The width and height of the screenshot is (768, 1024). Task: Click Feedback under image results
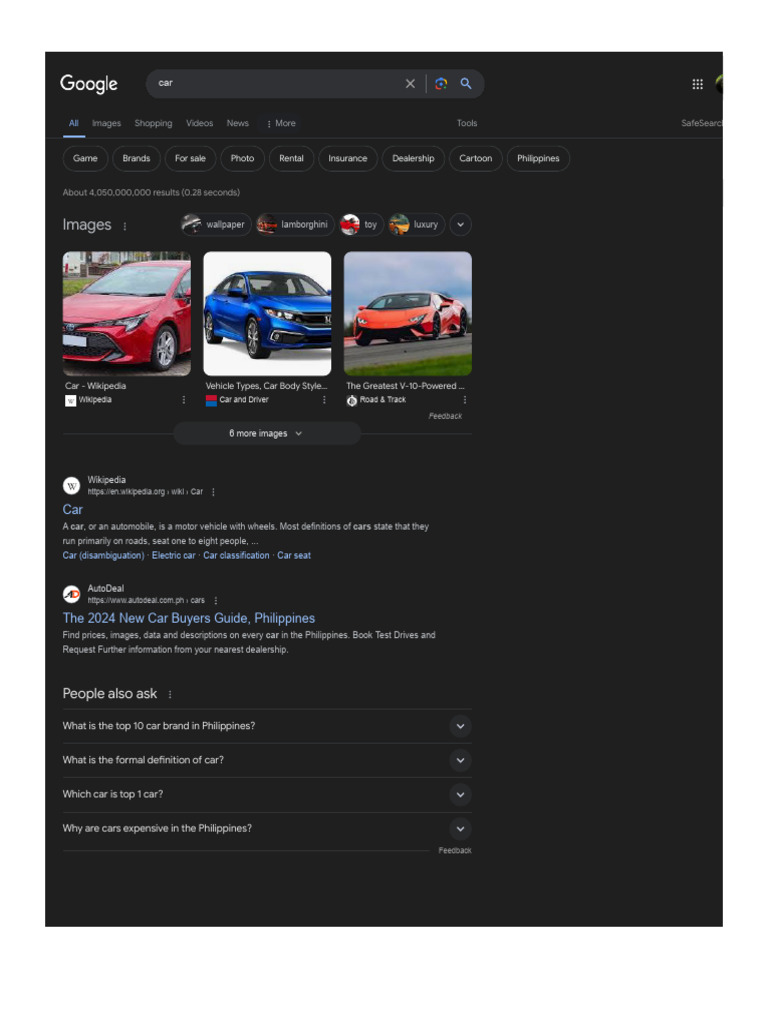click(445, 416)
